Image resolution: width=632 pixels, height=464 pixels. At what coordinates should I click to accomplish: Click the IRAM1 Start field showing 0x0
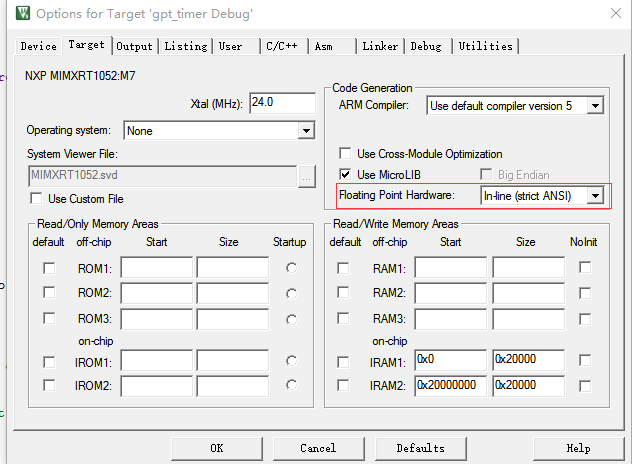(451, 360)
